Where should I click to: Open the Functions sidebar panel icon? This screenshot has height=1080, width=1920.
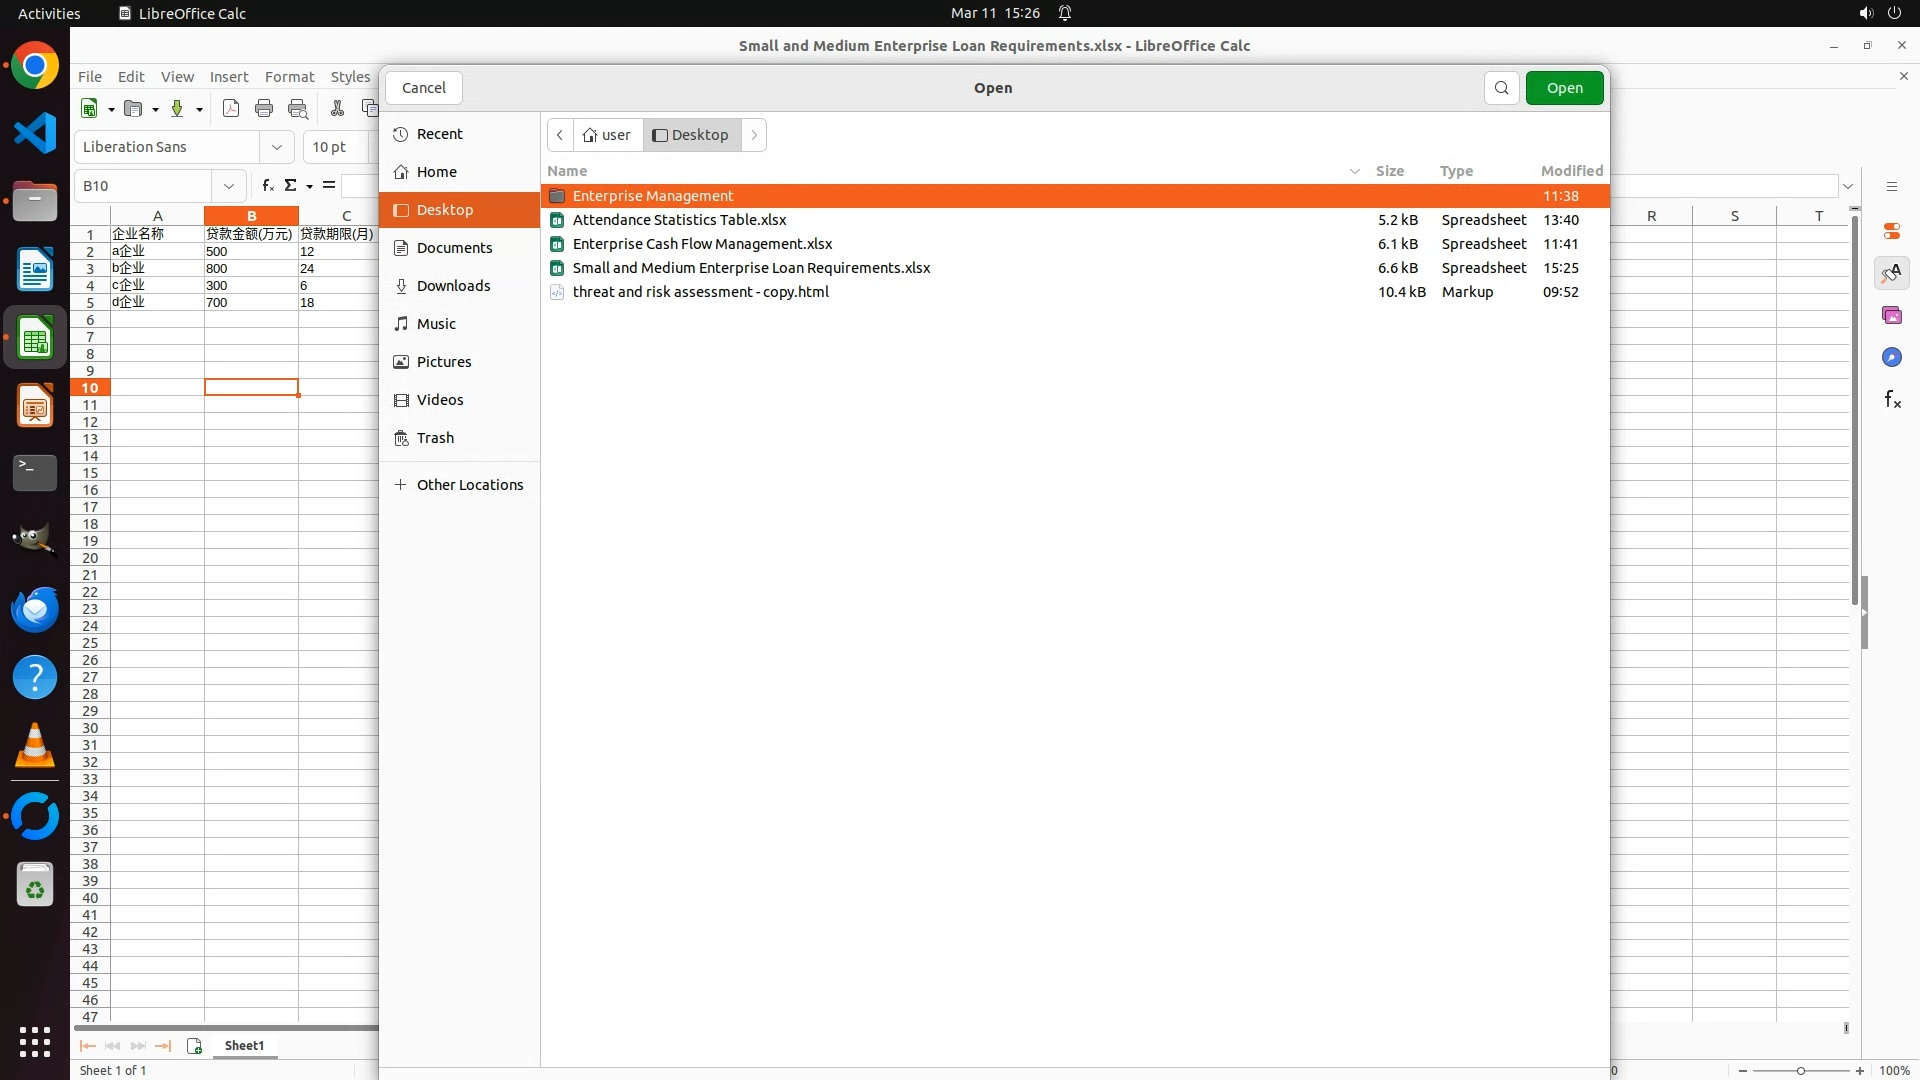point(1892,400)
